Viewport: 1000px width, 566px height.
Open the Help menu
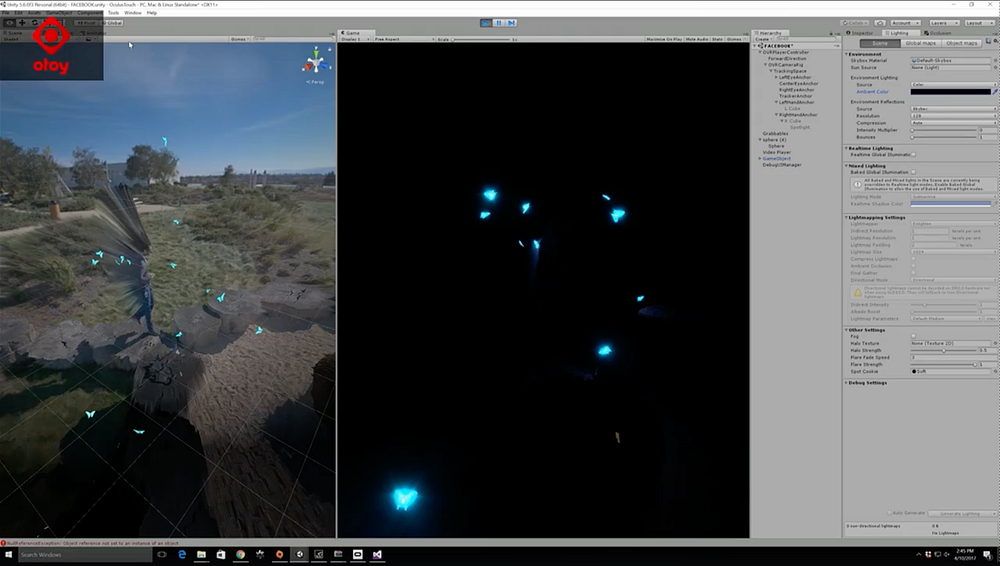point(152,13)
